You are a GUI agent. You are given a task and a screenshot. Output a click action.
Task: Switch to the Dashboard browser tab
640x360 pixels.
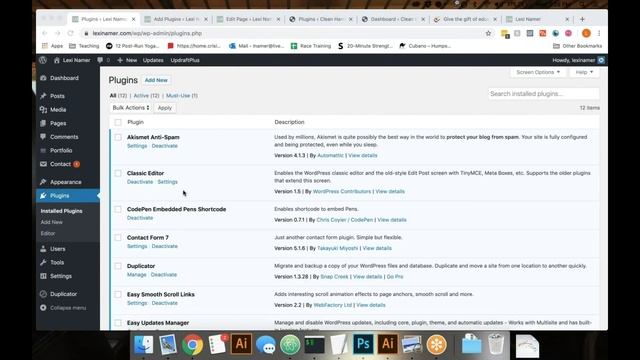(393, 19)
